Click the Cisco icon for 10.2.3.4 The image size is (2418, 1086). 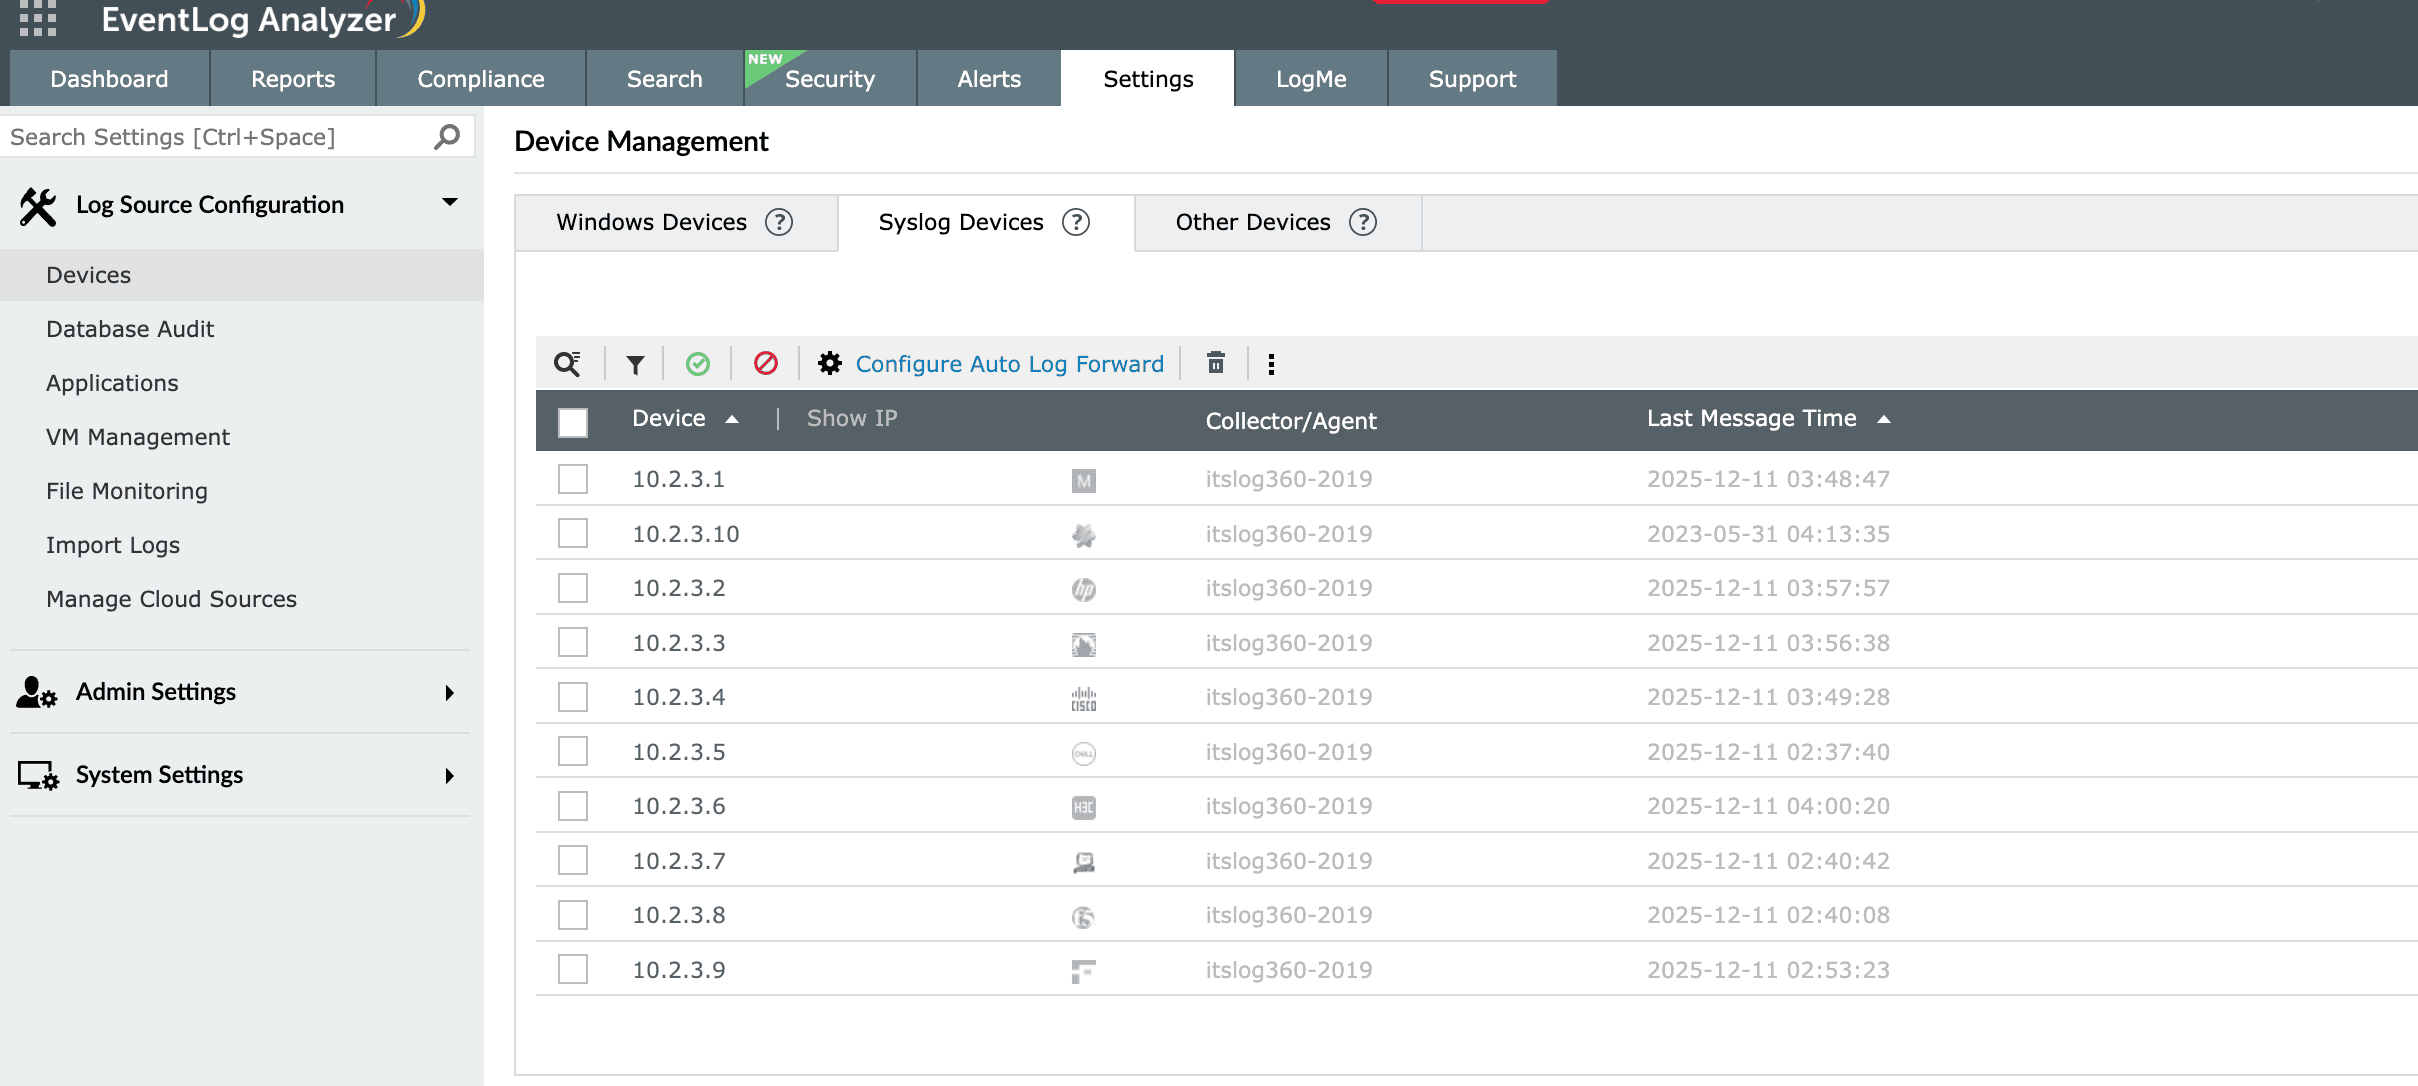click(1084, 699)
